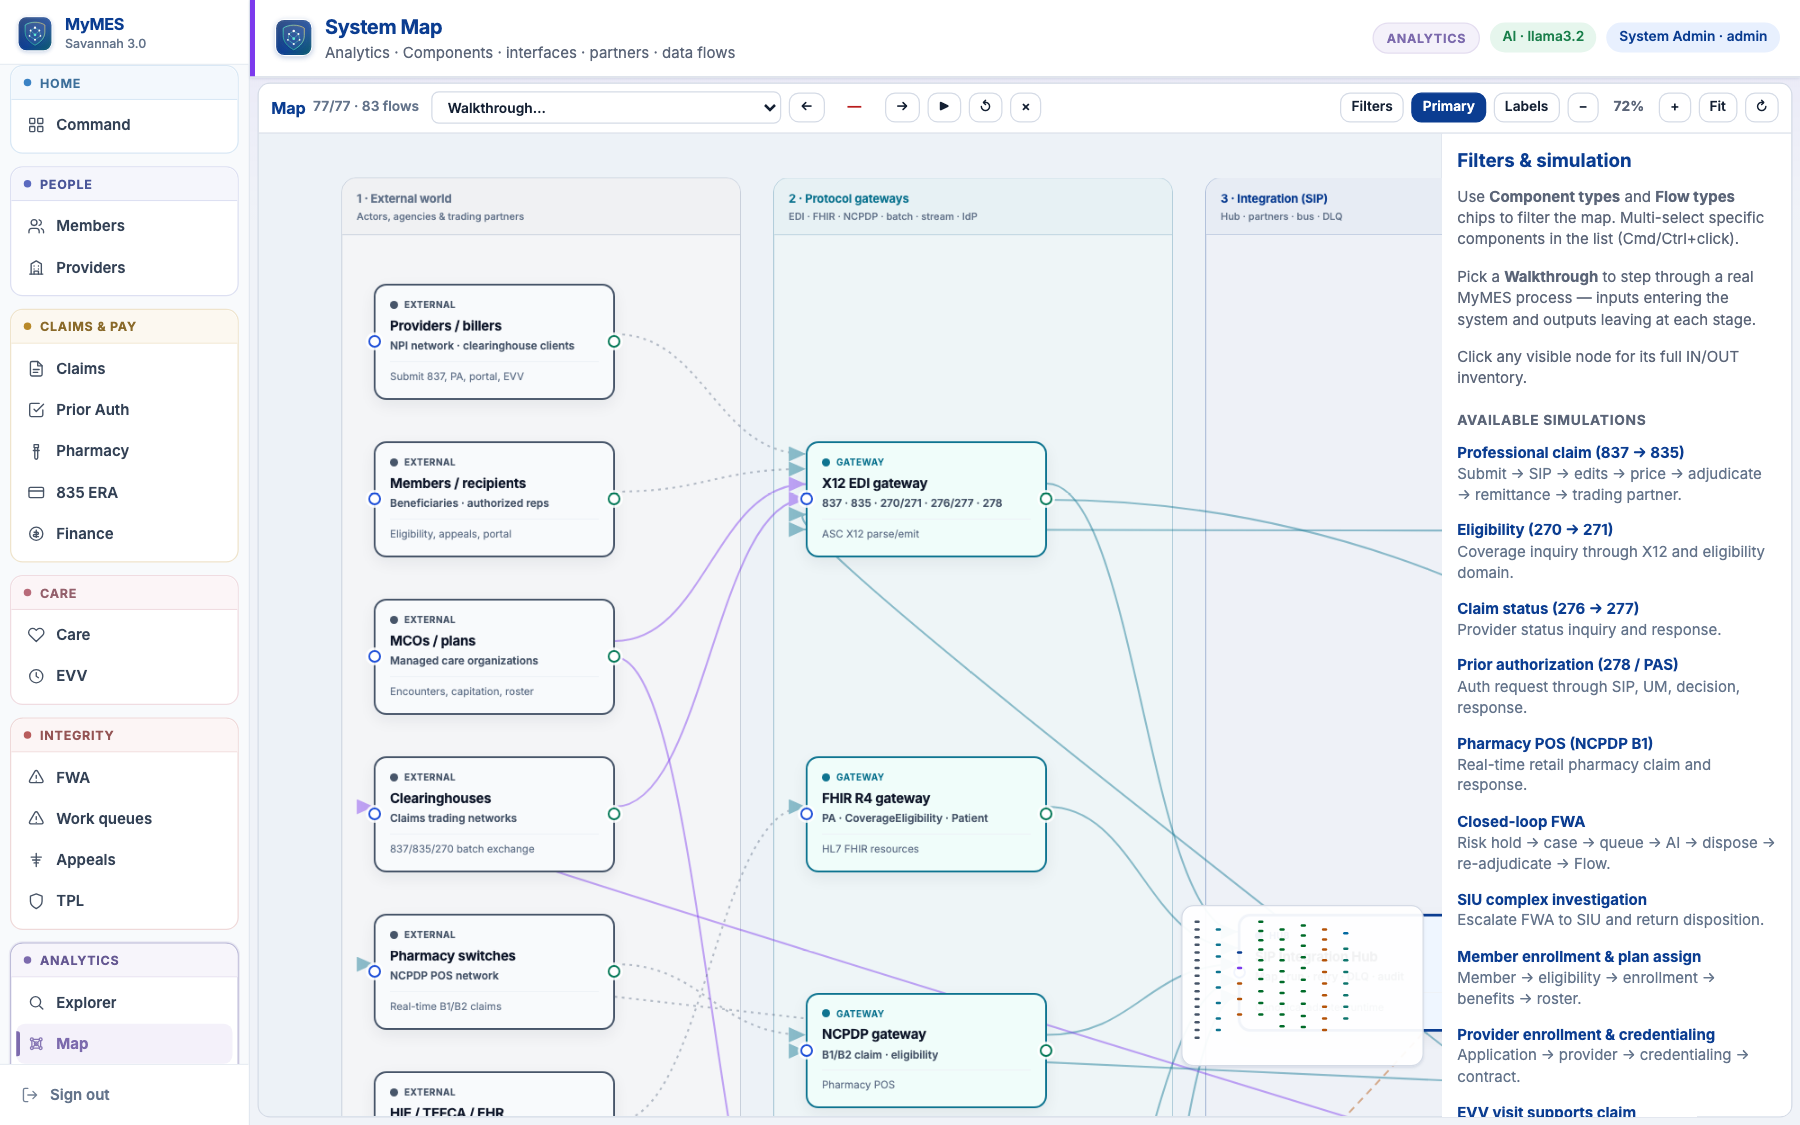
Task: Open Appeals section
Action: (124, 860)
